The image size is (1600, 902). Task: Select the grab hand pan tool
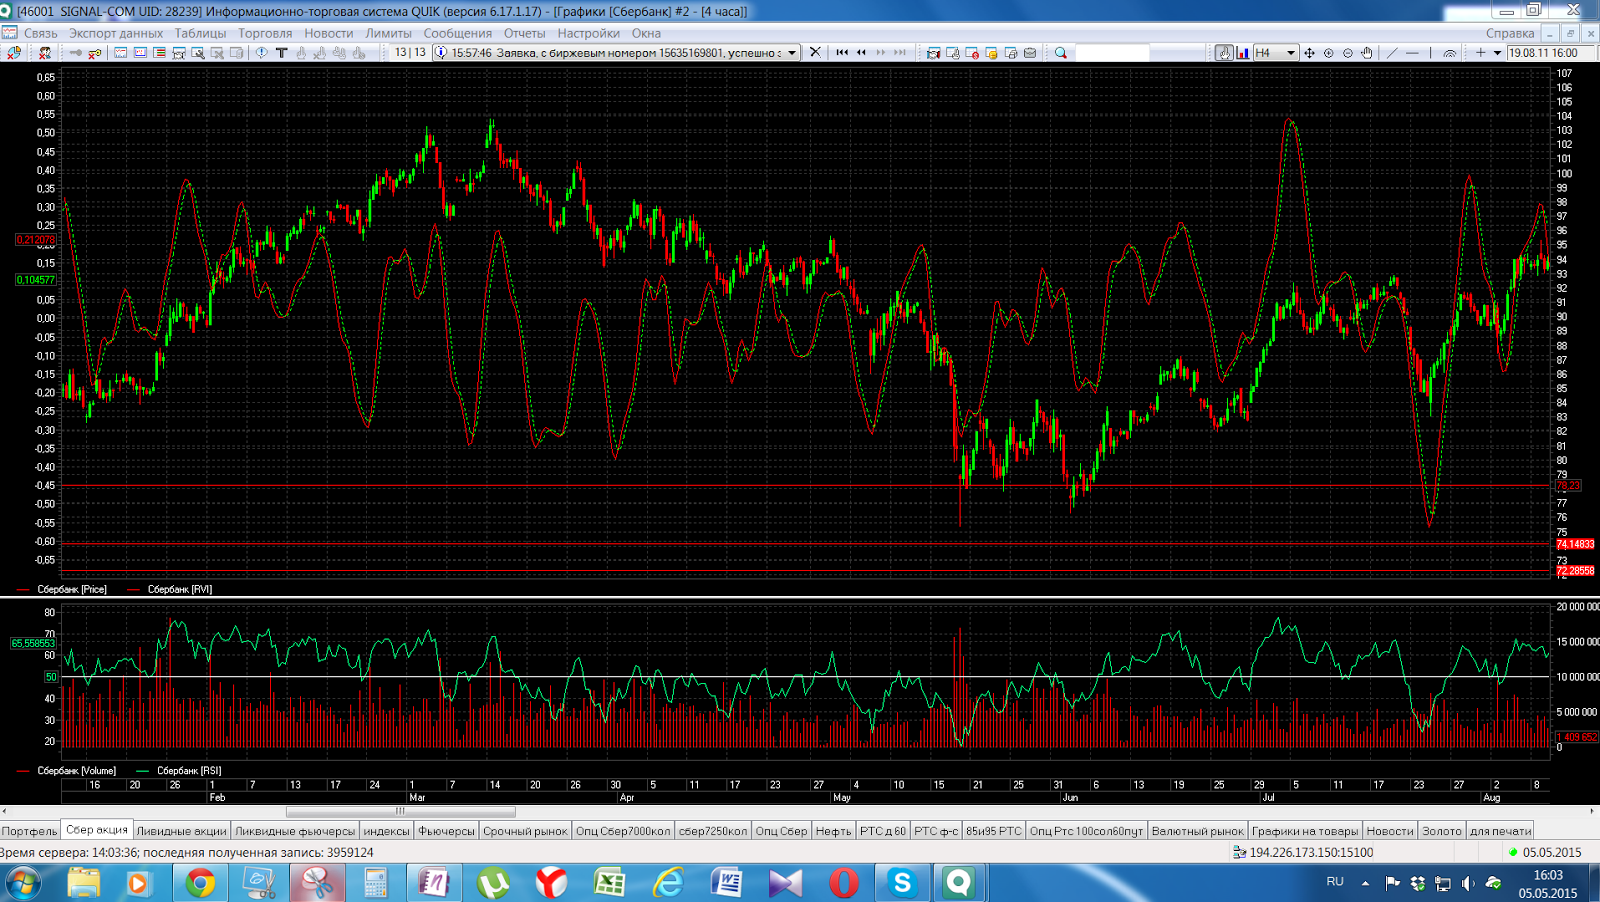[x=1366, y=52]
